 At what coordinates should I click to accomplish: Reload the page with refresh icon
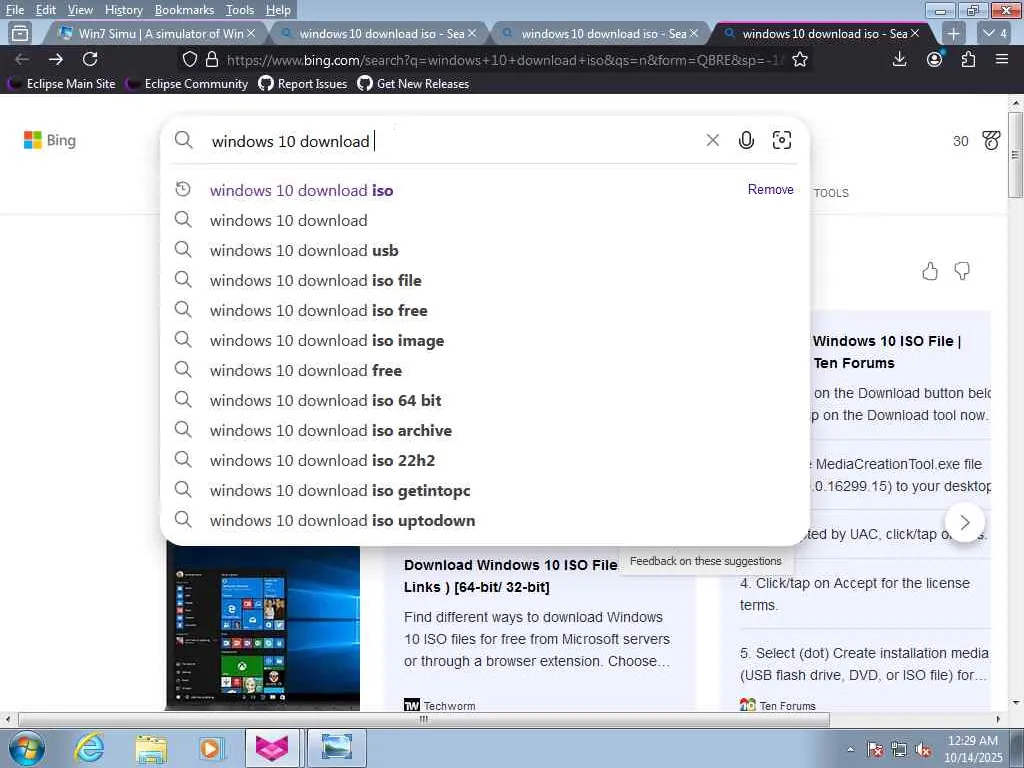click(90, 59)
